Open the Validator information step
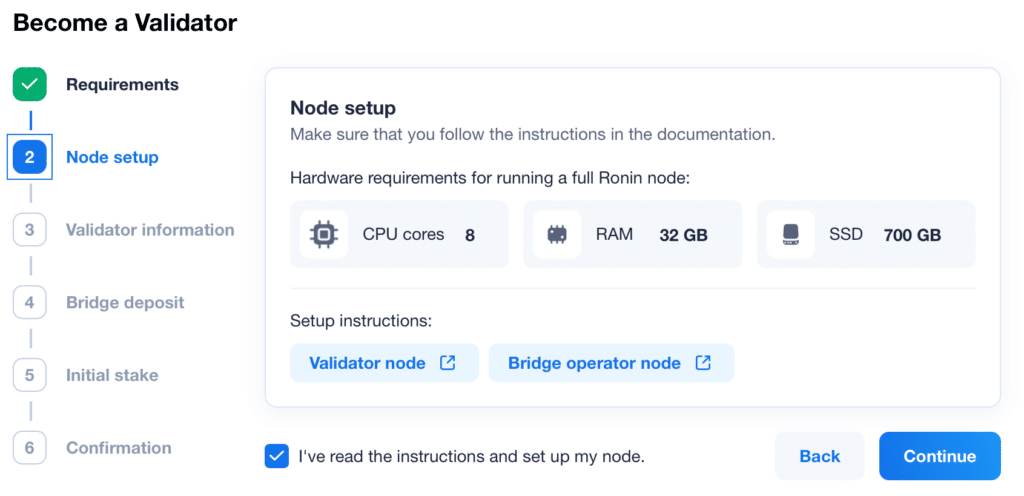This screenshot has height=496, width=1024. click(150, 230)
